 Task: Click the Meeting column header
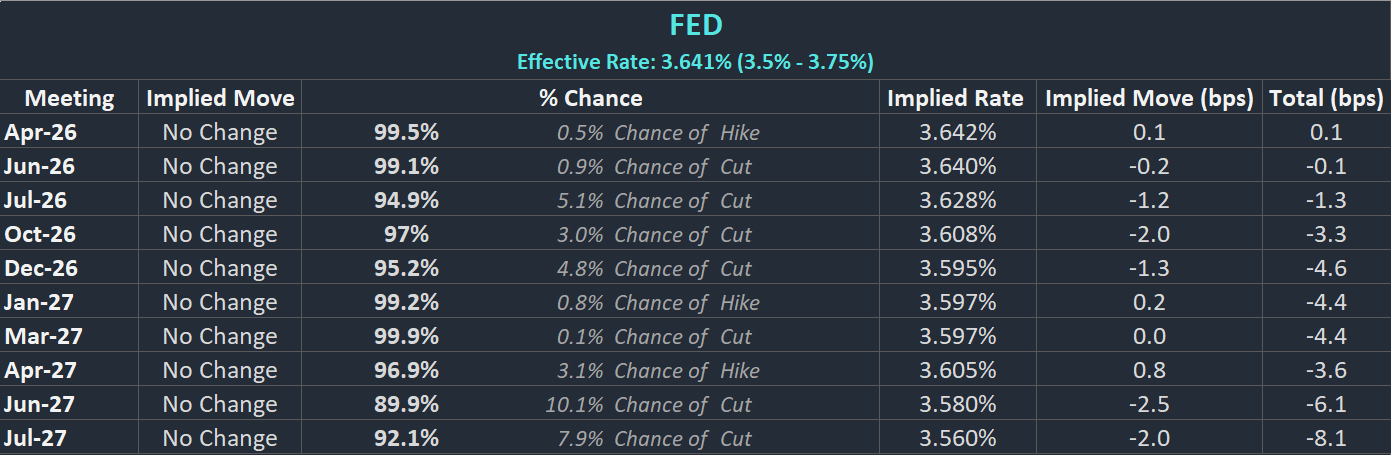pyautogui.click(x=70, y=98)
